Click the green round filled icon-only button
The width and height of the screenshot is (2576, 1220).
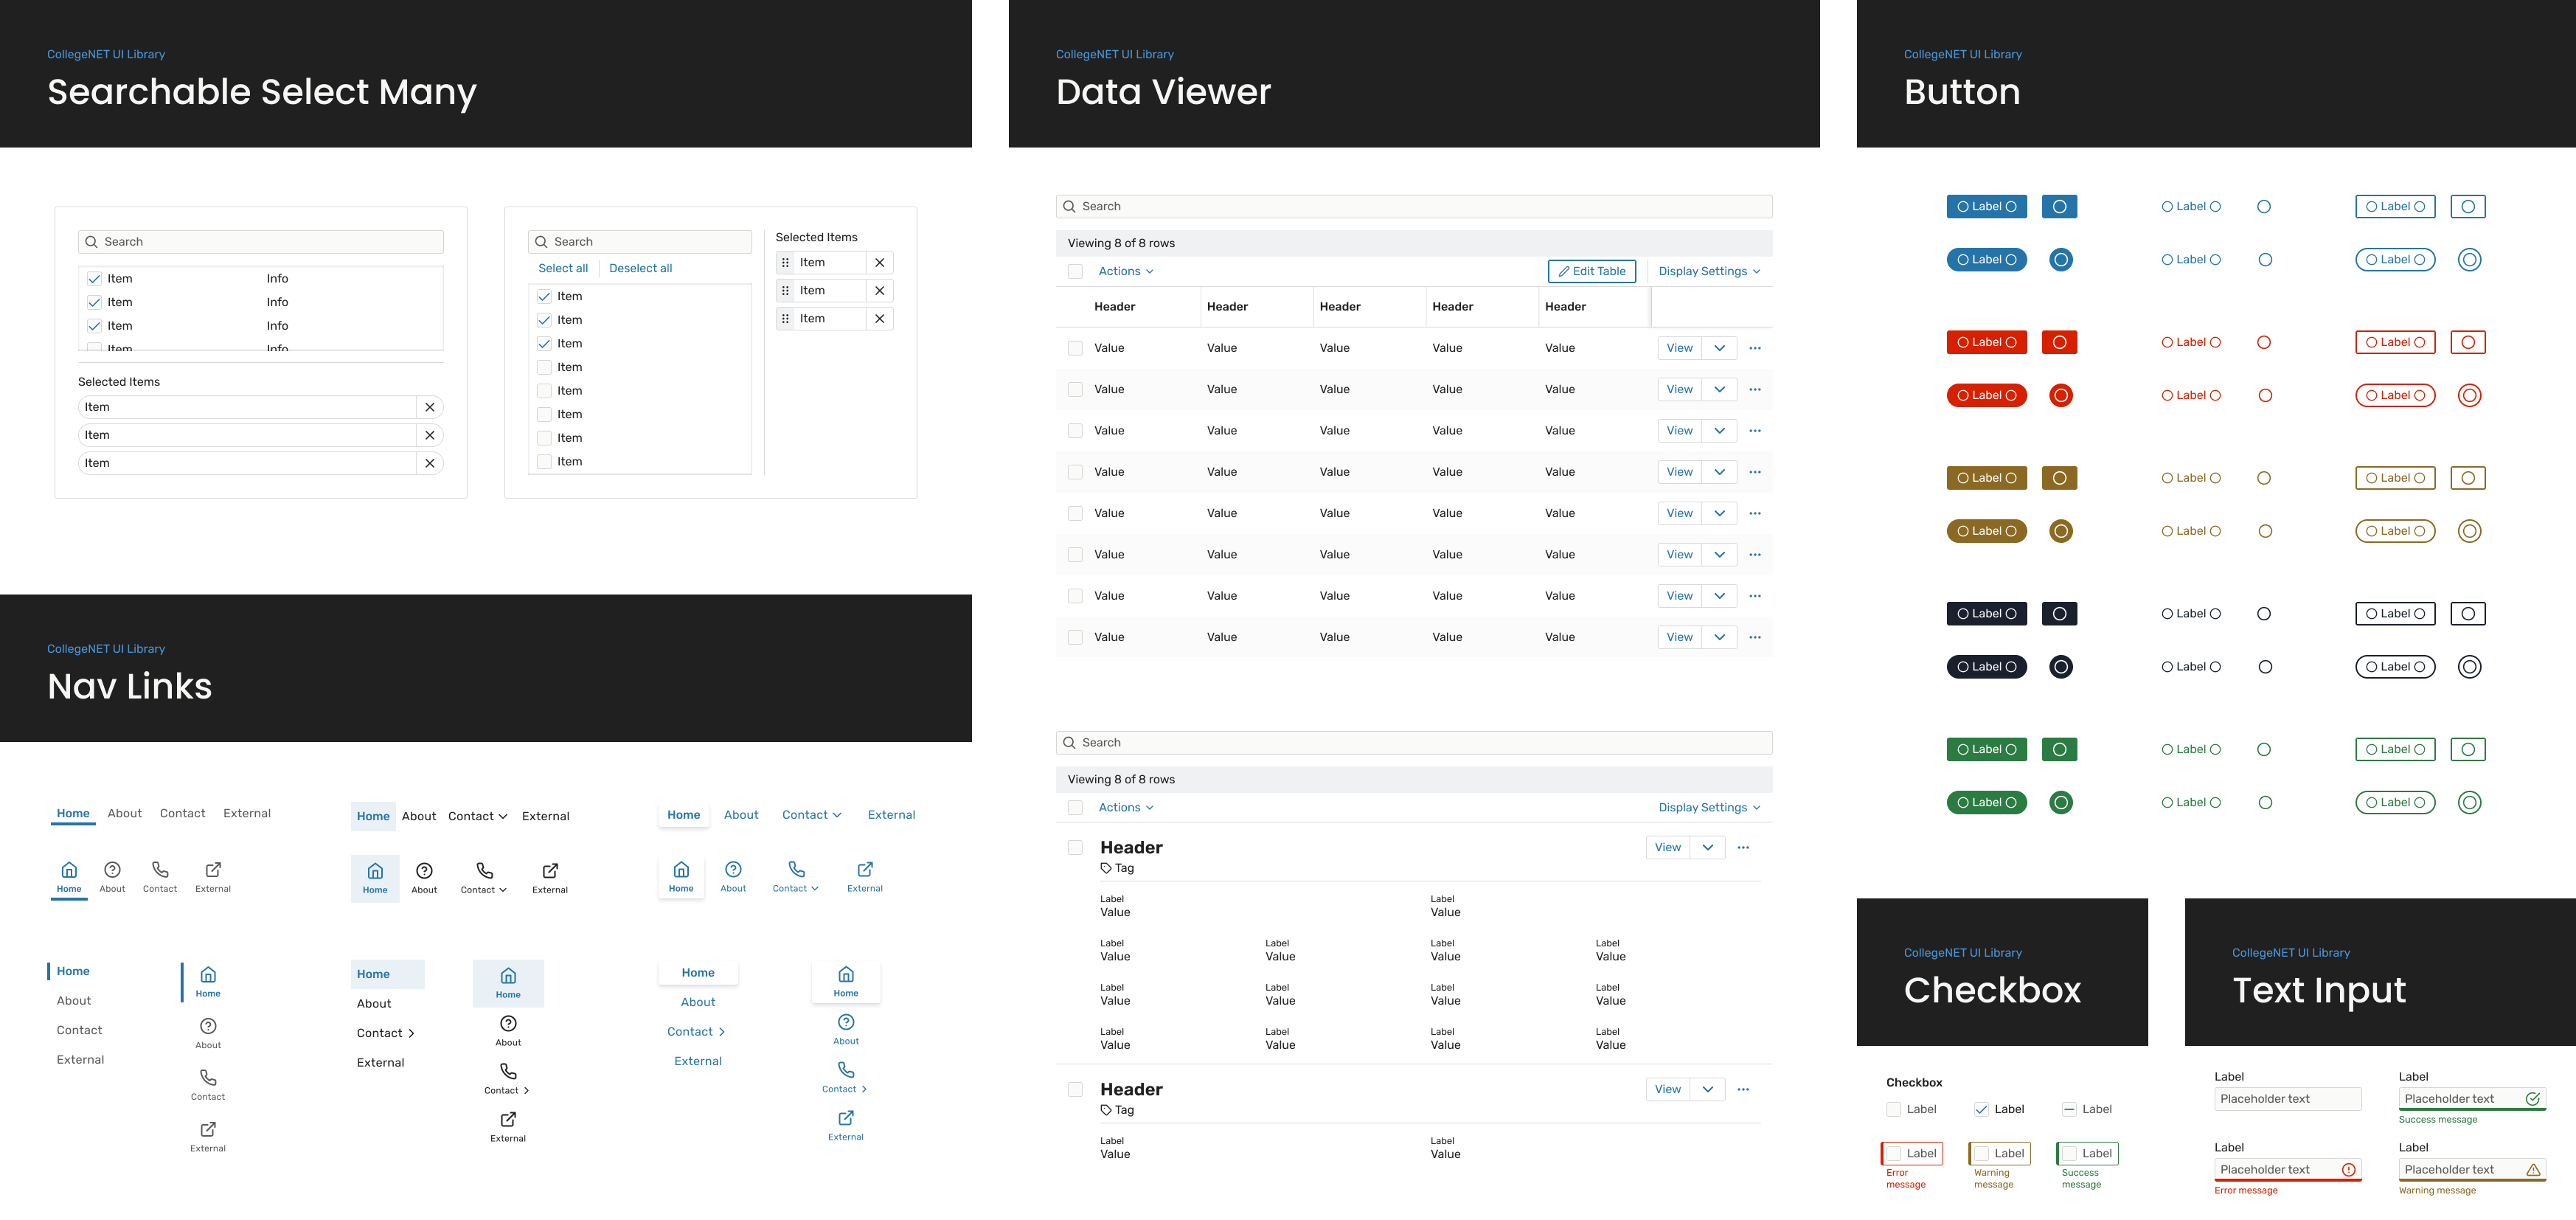(x=2060, y=802)
